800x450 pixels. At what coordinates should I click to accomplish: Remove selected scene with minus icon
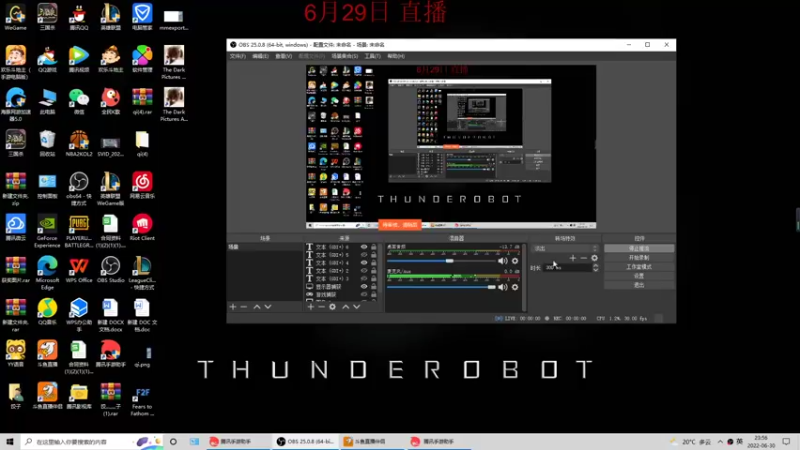pyautogui.click(x=244, y=307)
